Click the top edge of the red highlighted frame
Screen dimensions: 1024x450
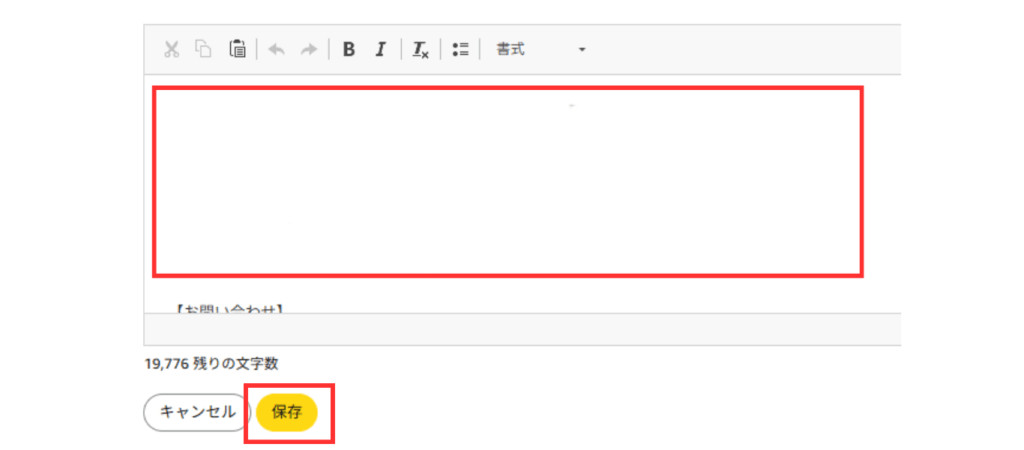(508, 88)
